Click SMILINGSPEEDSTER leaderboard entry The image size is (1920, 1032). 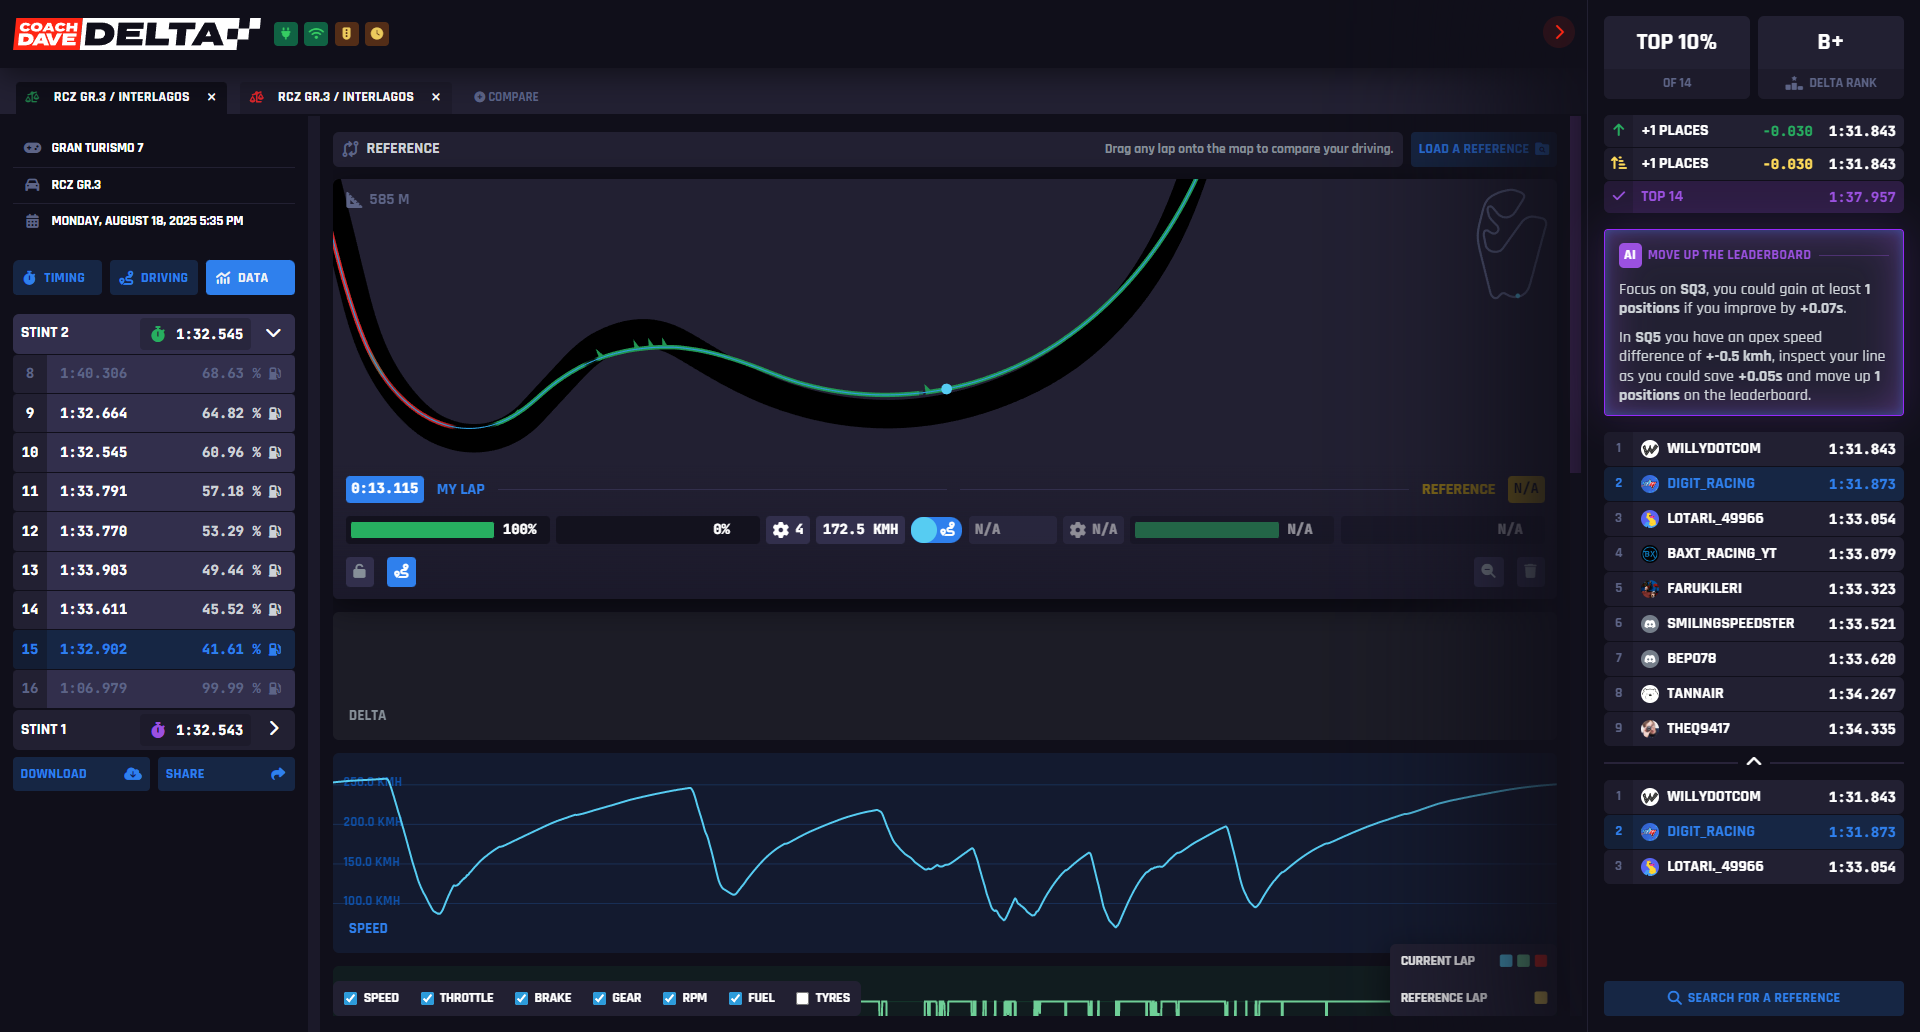(1753, 624)
